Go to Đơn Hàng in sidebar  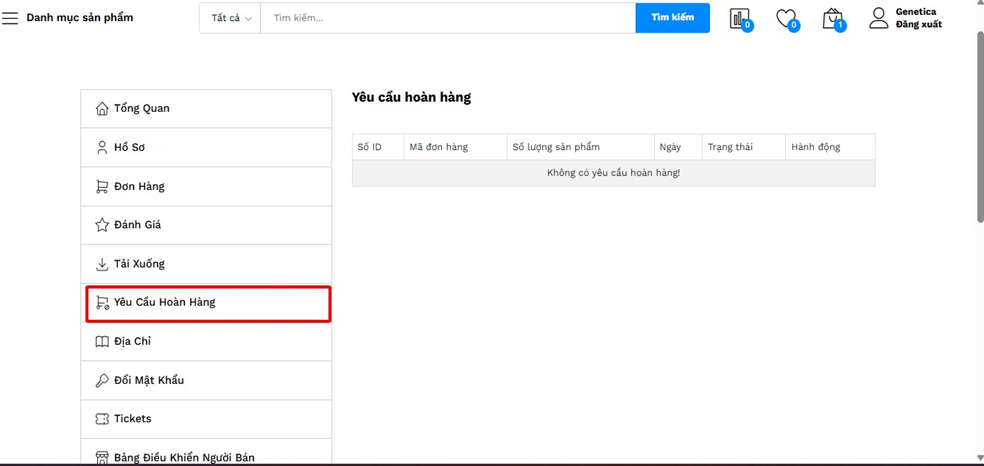[x=139, y=187]
